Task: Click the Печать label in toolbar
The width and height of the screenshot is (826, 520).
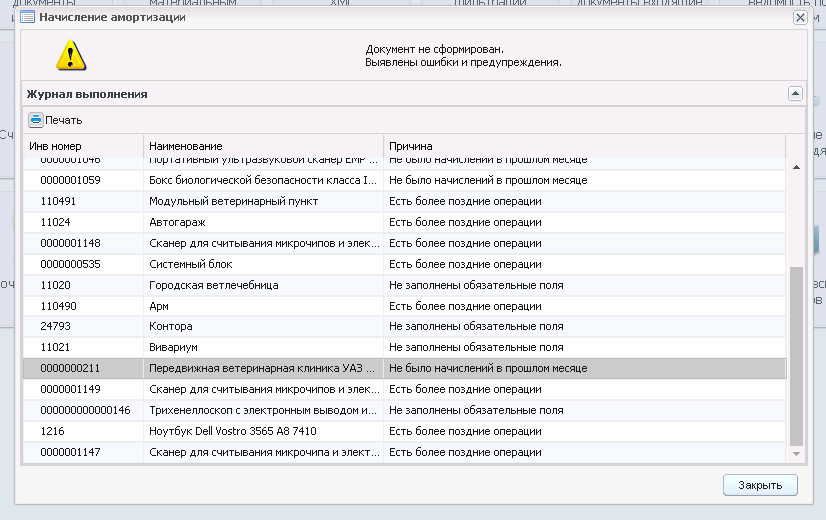Action: pos(64,120)
